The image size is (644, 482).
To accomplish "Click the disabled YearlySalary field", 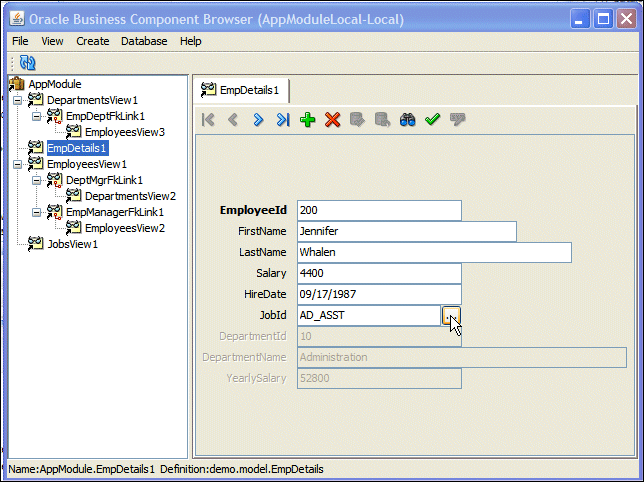I will [379, 378].
